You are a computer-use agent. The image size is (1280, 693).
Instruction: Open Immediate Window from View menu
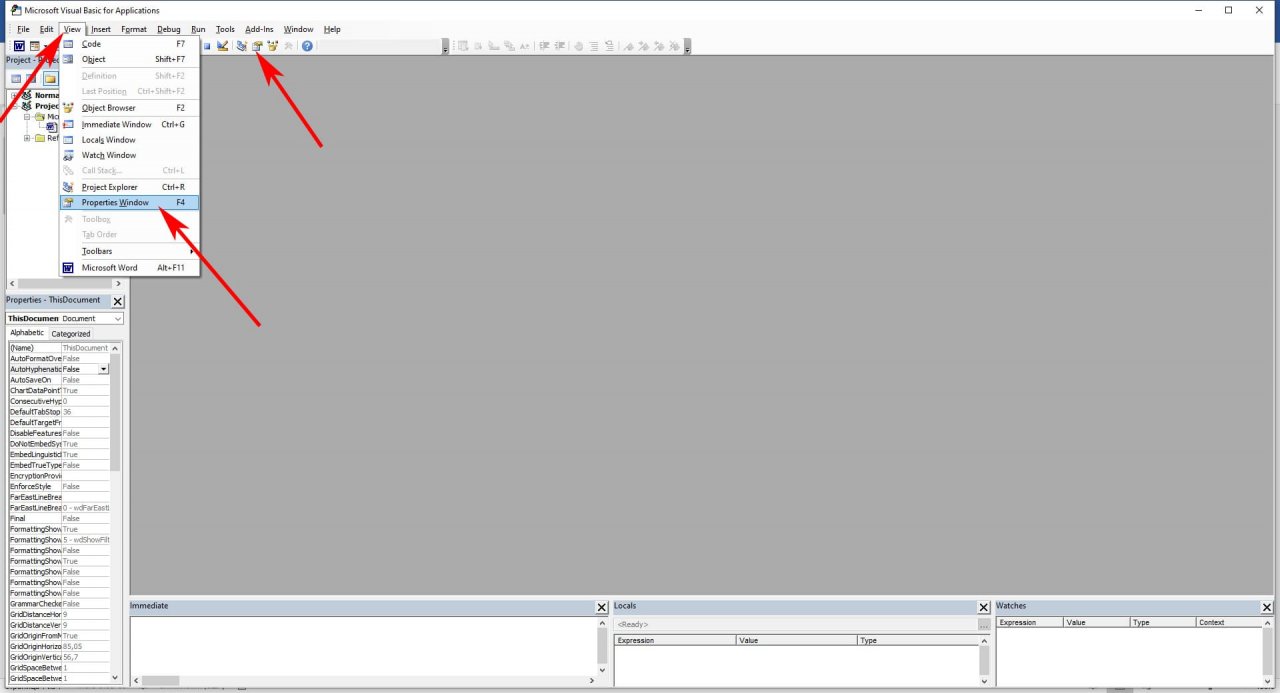130,124
